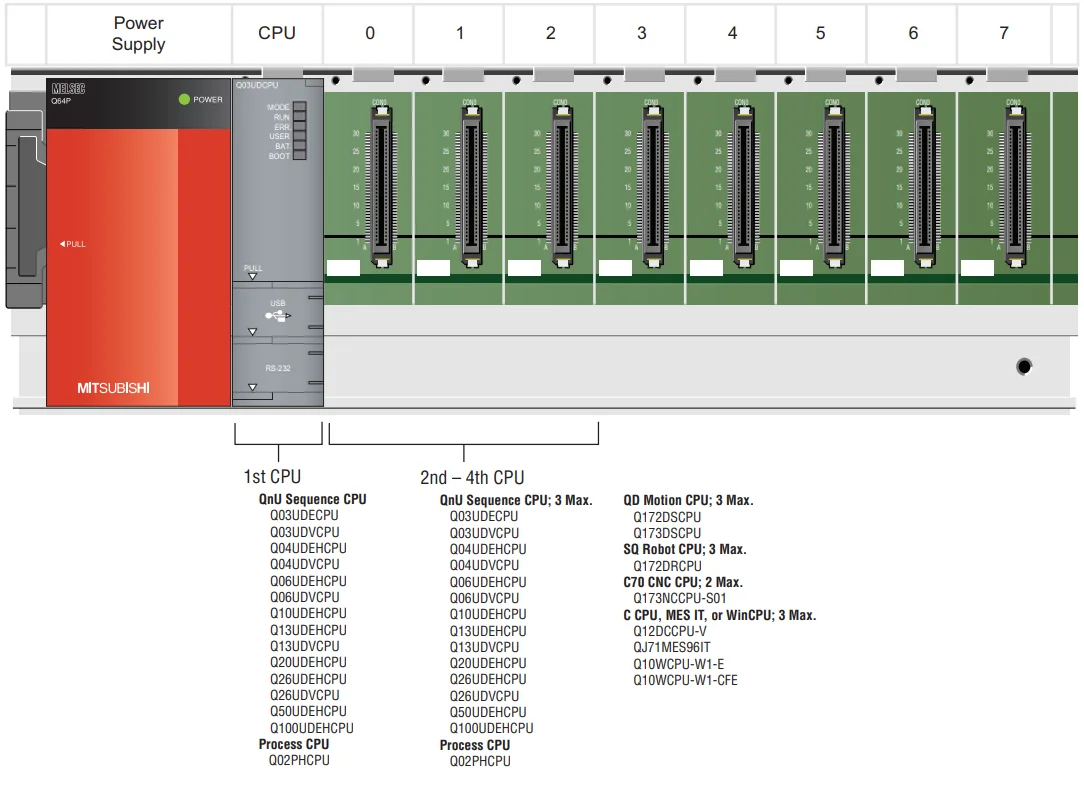Click the MELSEC logo on power supply
The height and width of the screenshot is (794, 1084).
(69, 89)
